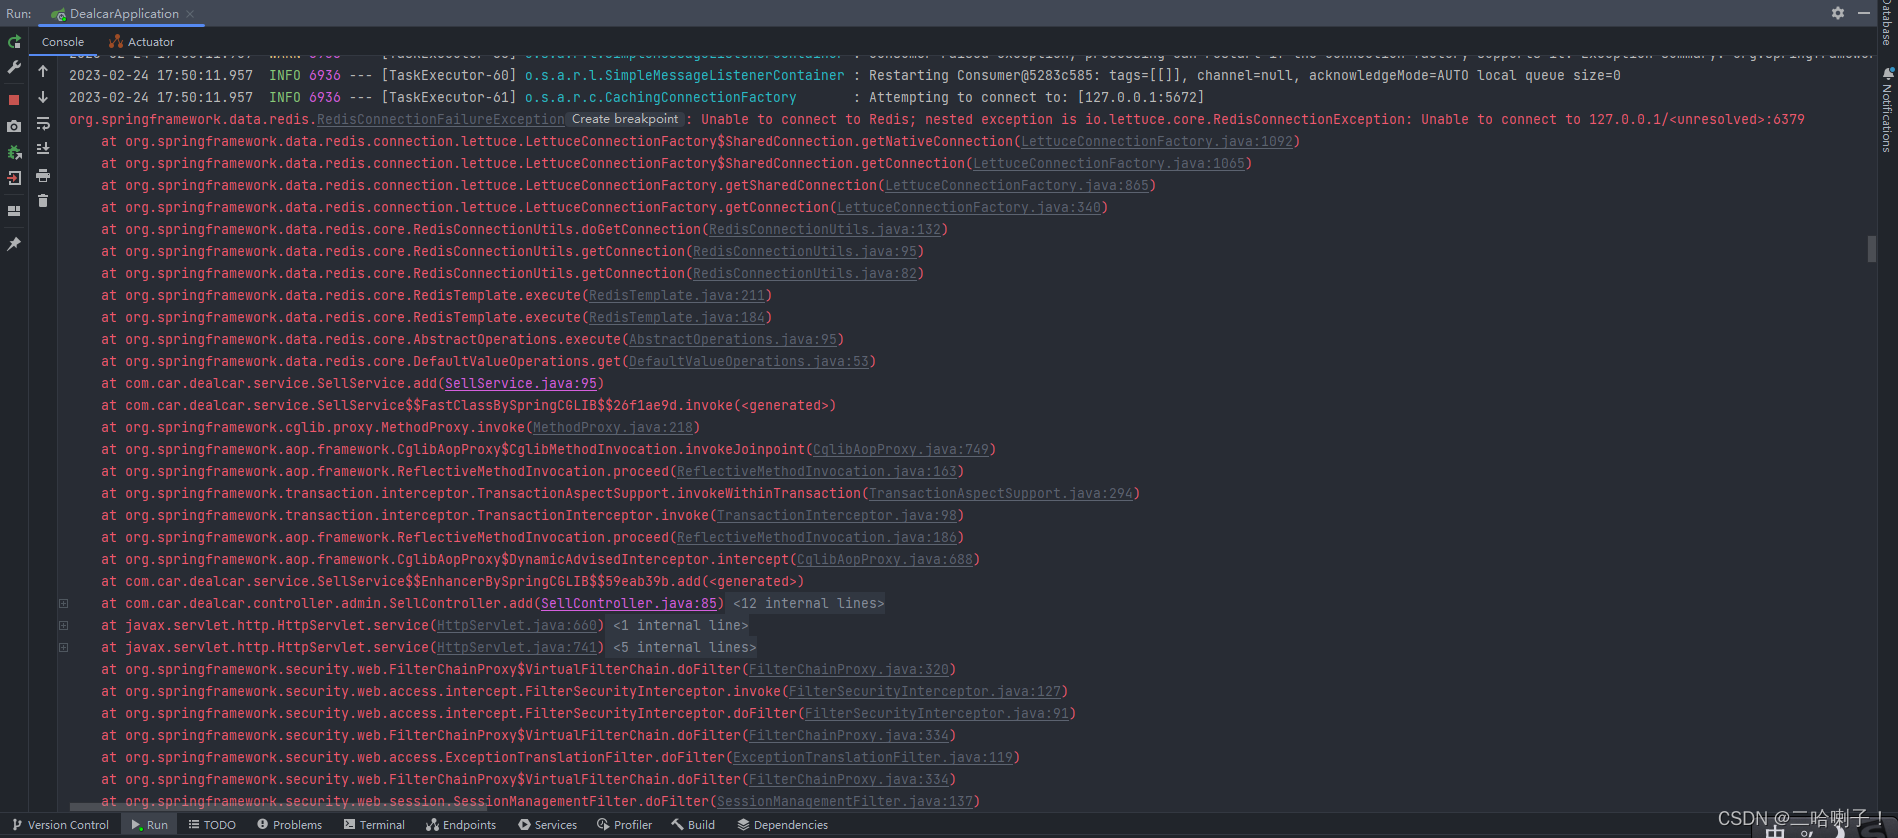Click the console vertical scrollbar thumb

click(1871, 249)
